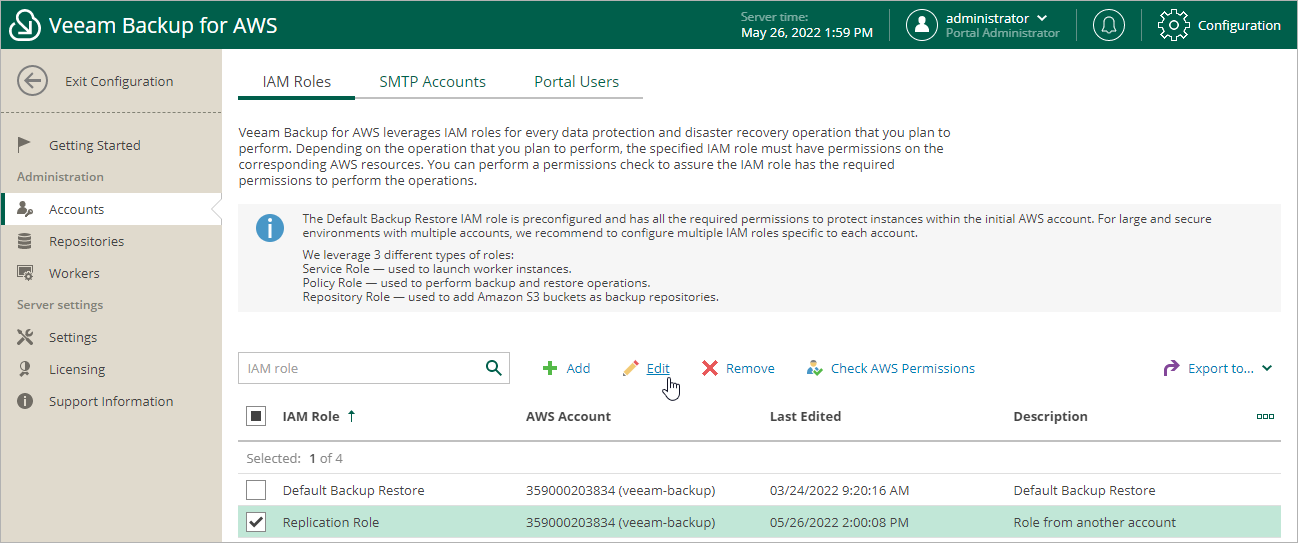Click the IAM role search field
1298x543 pixels.
click(360, 369)
